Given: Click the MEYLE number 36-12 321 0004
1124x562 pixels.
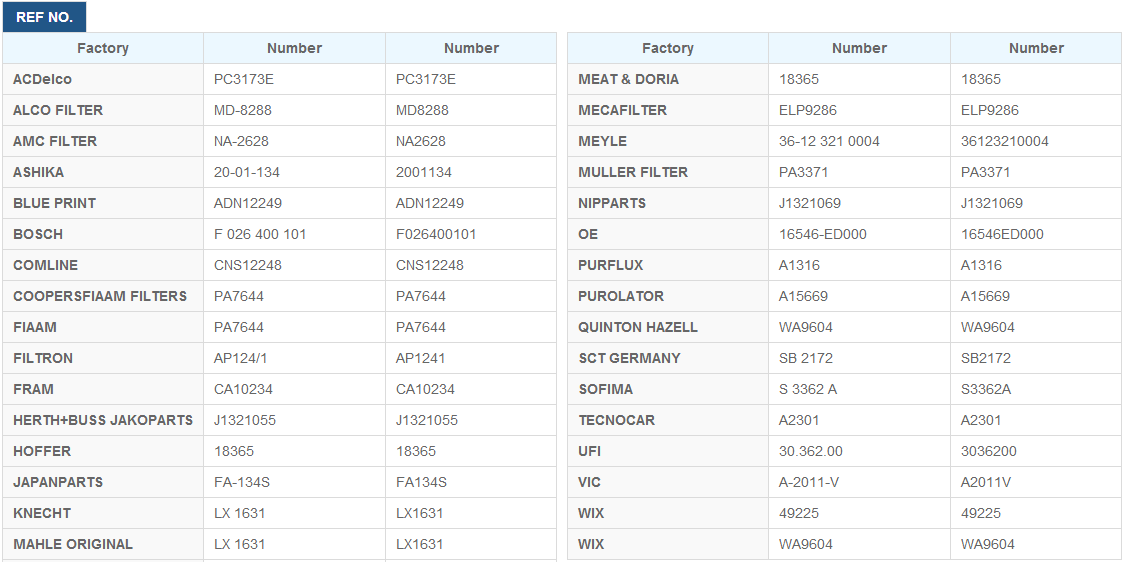Looking at the screenshot, I should 829,141.
